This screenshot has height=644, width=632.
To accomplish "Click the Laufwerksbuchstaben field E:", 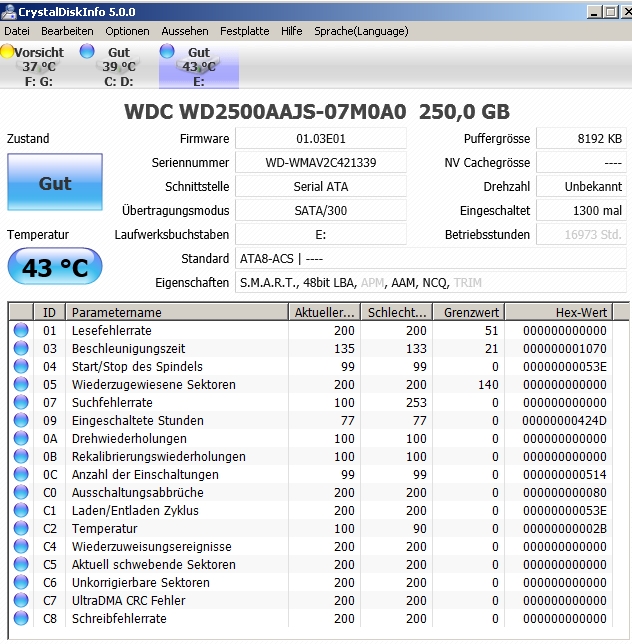I will tap(321, 235).
